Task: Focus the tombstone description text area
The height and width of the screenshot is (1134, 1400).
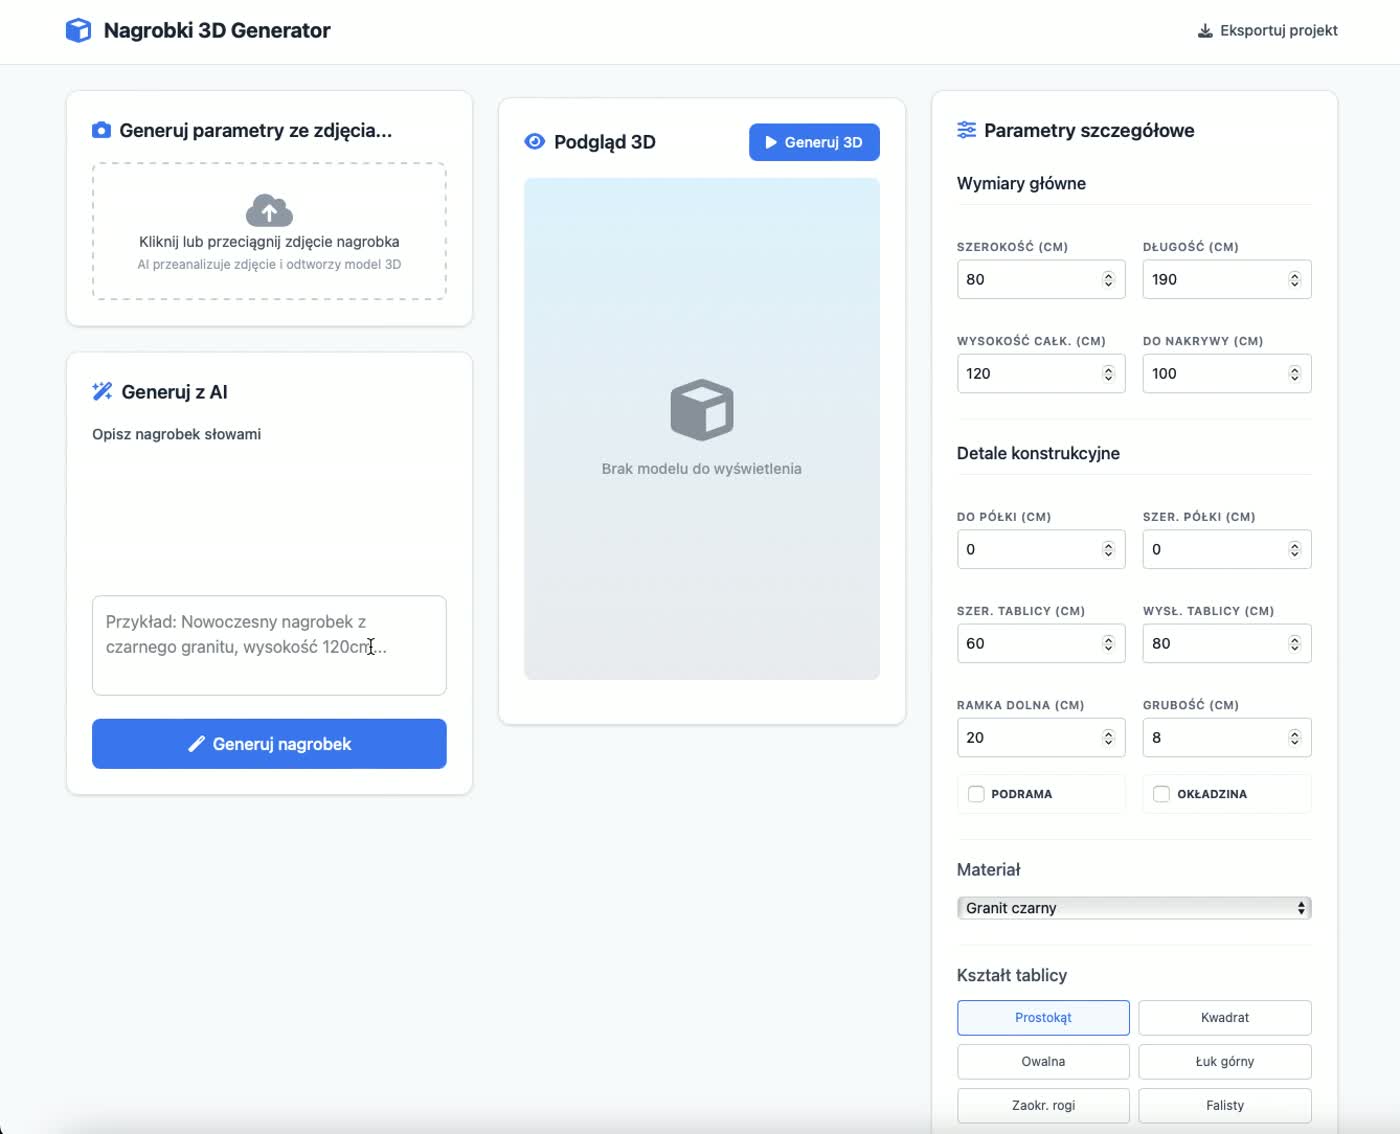Action: tap(269, 645)
